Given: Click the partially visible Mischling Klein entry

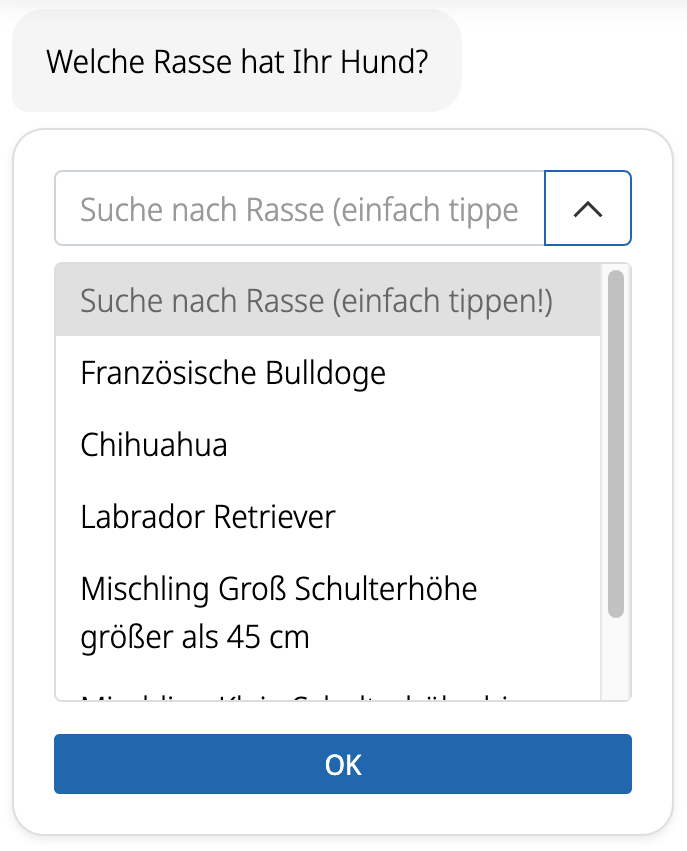Looking at the screenshot, I should pyautogui.click(x=300, y=690).
